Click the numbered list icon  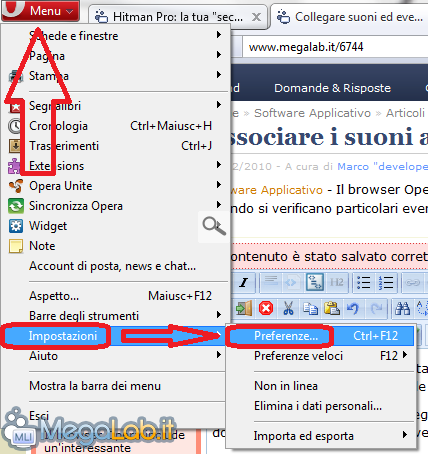point(386,283)
